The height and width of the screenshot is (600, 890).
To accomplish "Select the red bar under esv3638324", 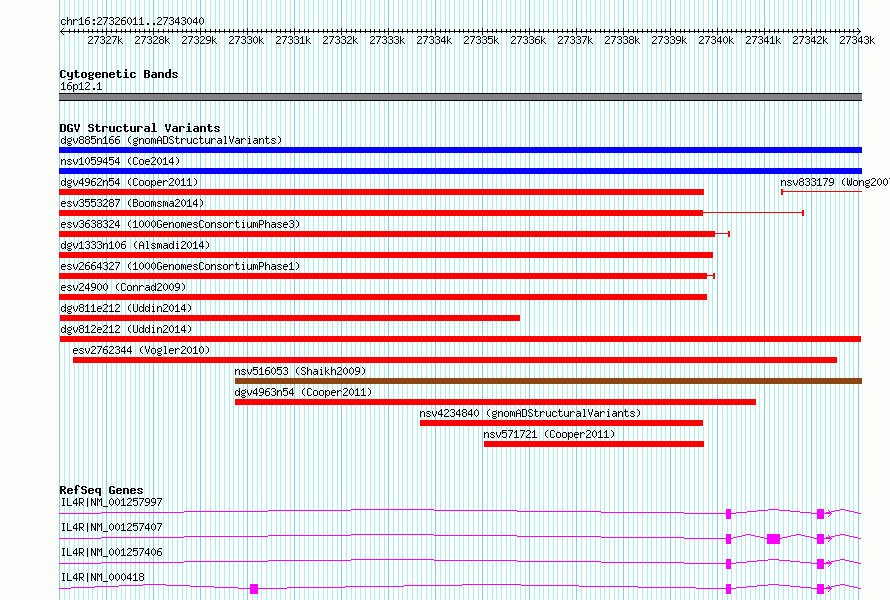I will [387, 234].
